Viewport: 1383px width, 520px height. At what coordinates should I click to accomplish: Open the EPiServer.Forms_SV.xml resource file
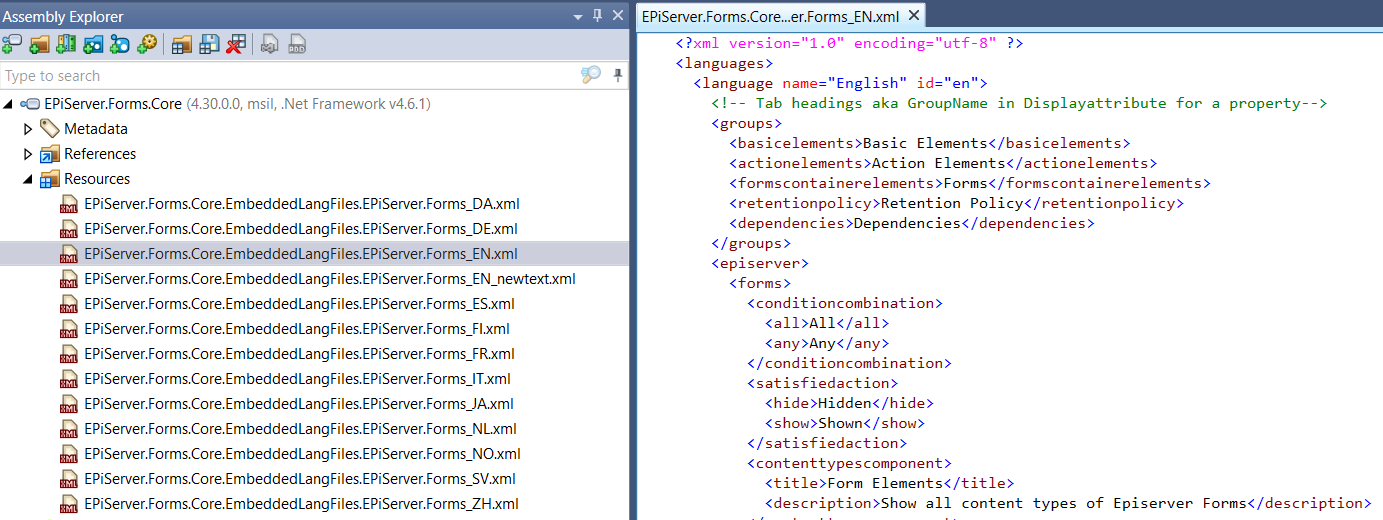pyautogui.click(x=299, y=479)
